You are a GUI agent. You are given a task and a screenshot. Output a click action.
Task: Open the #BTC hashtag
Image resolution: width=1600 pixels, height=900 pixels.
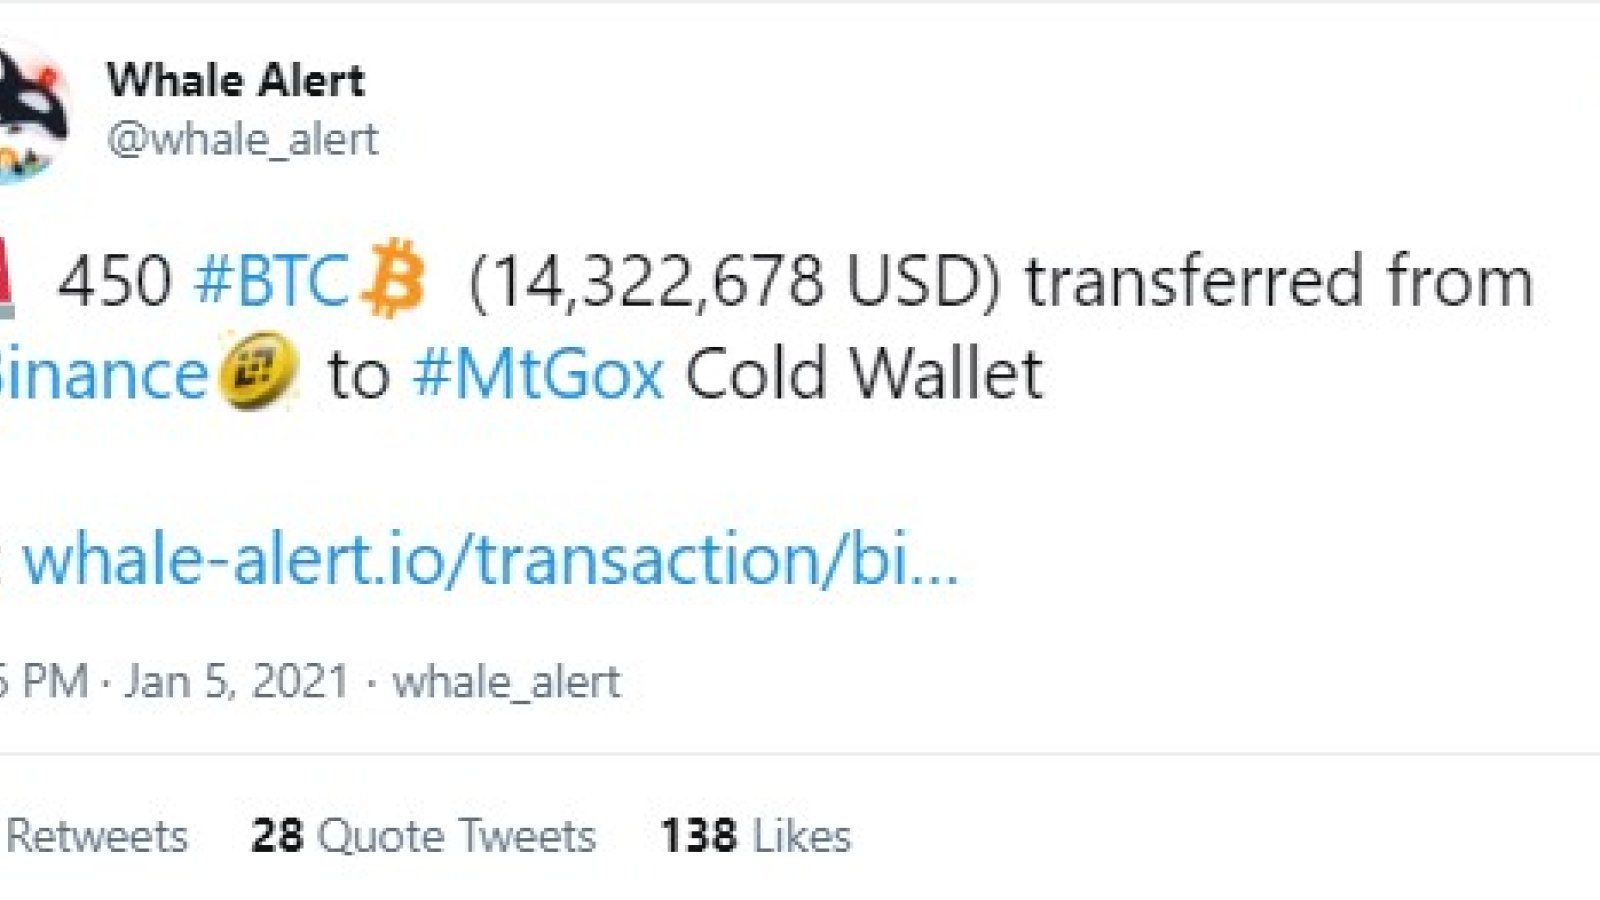click(x=271, y=279)
